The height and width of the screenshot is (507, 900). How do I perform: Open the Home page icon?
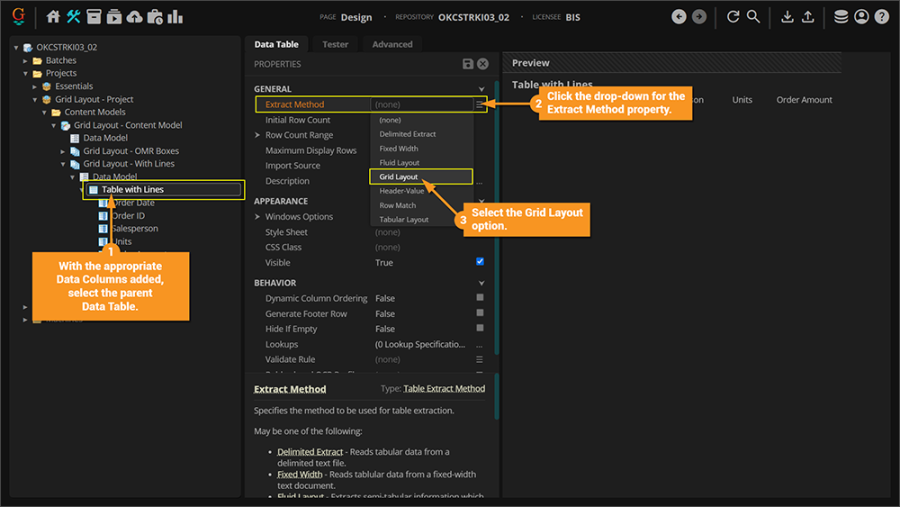coord(54,17)
